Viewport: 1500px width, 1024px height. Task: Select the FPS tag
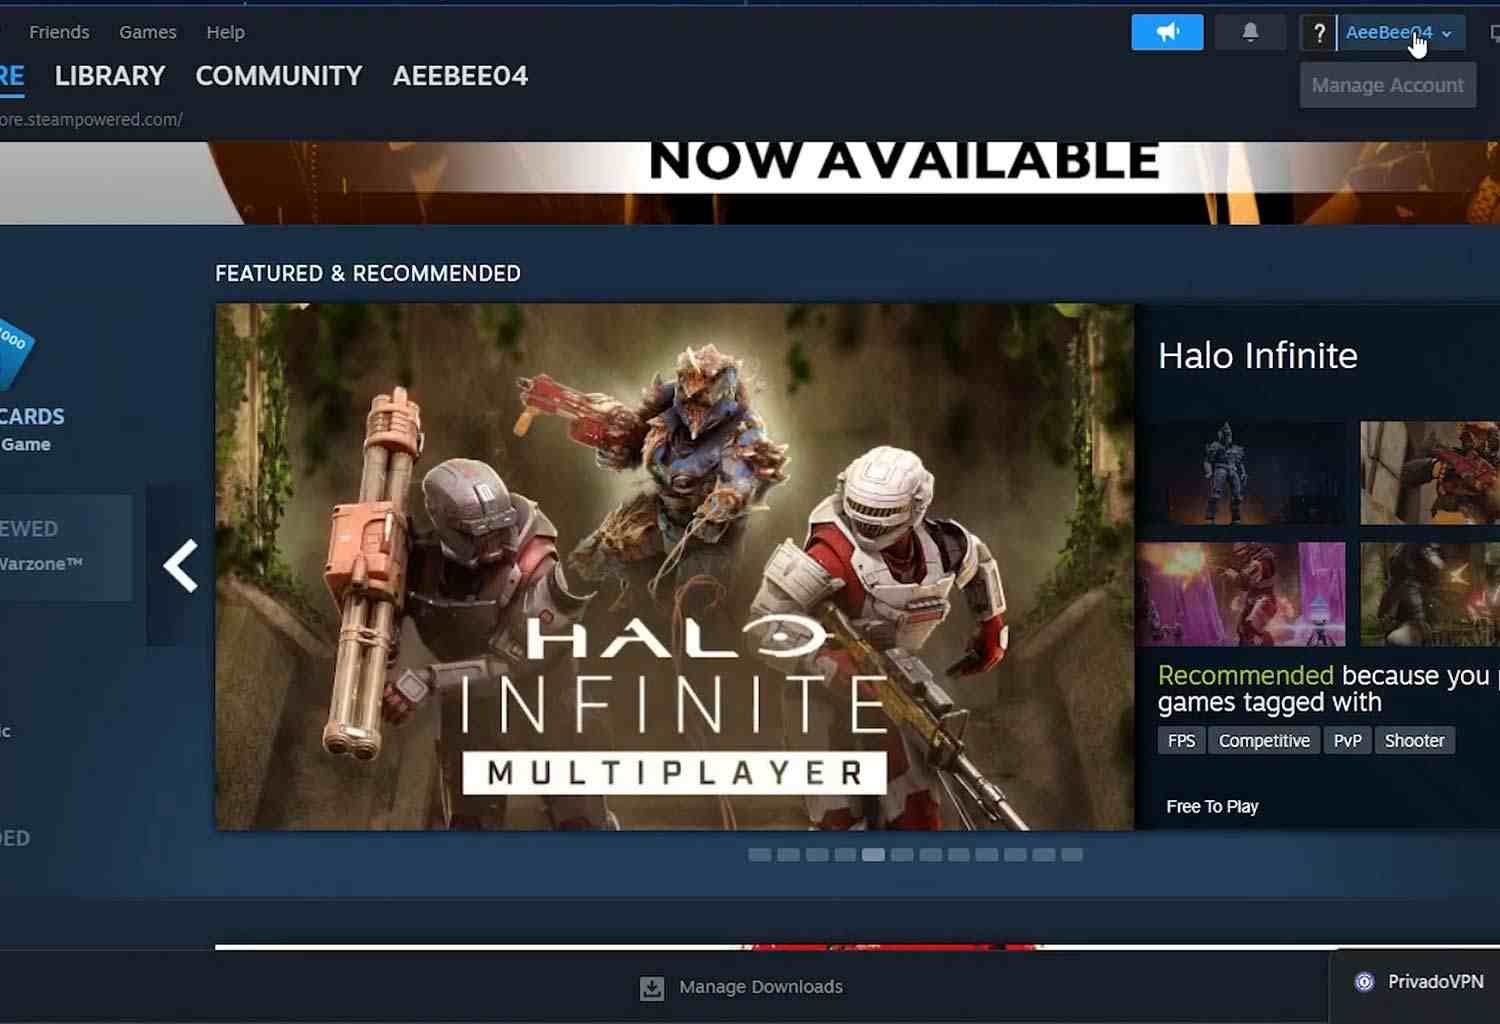pyautogui.click(x=1181, y=741)
